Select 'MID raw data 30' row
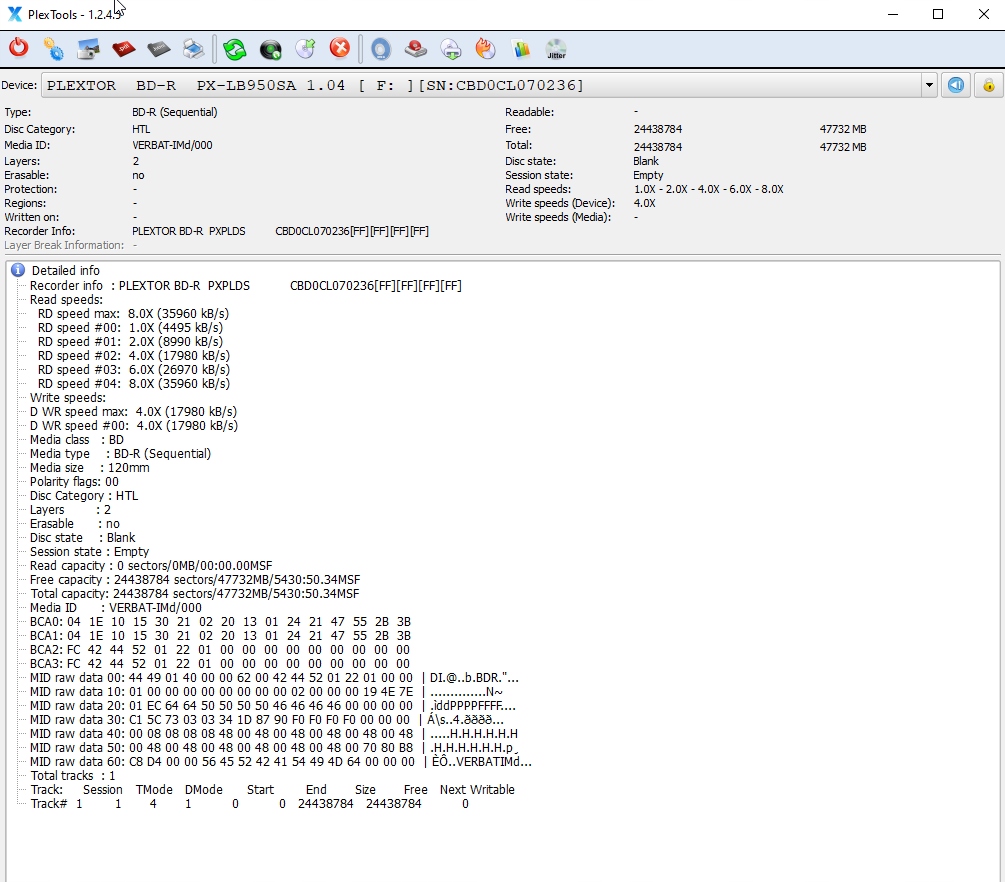The height and width of the screenshot is (882, 1005). (x=267, y=720)
